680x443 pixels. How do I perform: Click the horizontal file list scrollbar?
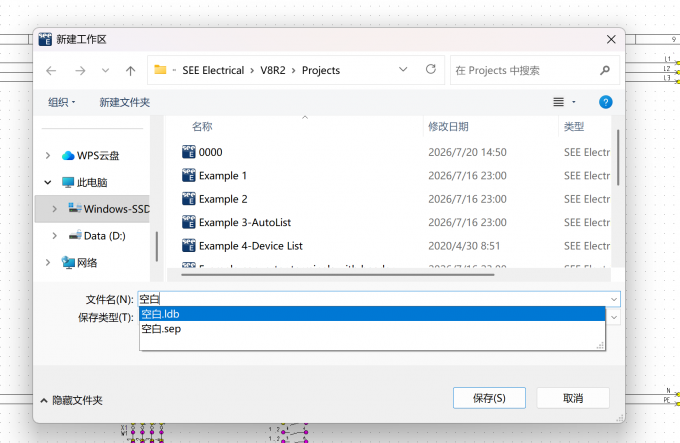pyautogui.click(x=337, y=274)
